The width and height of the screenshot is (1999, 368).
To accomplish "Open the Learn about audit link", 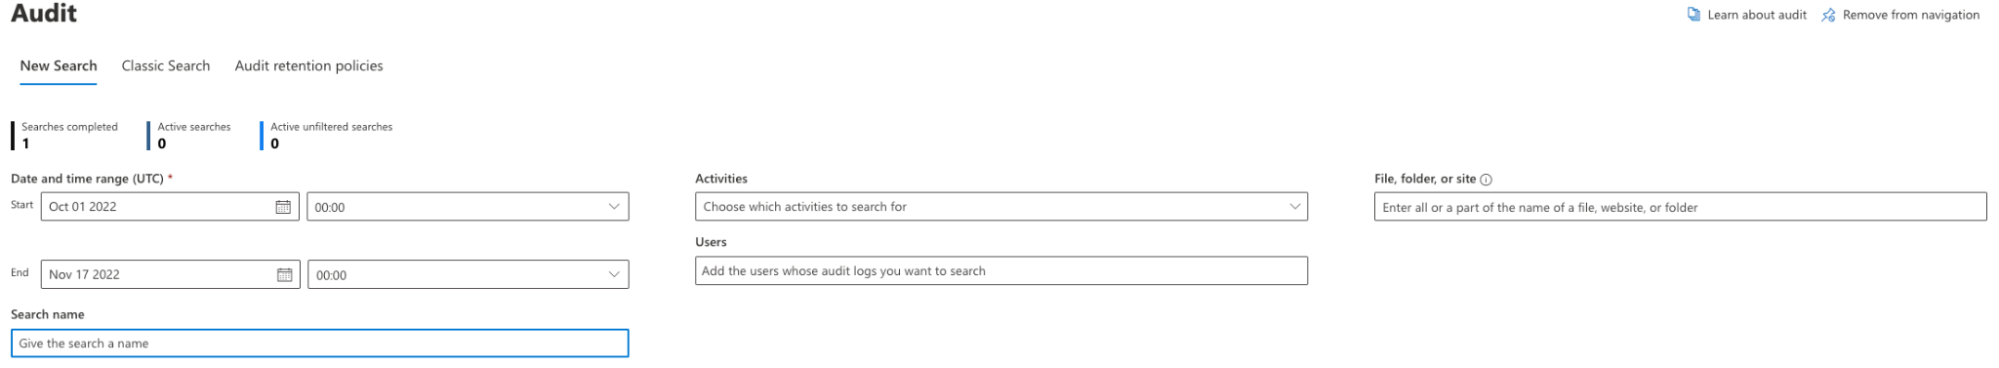I will (1756, 15).
